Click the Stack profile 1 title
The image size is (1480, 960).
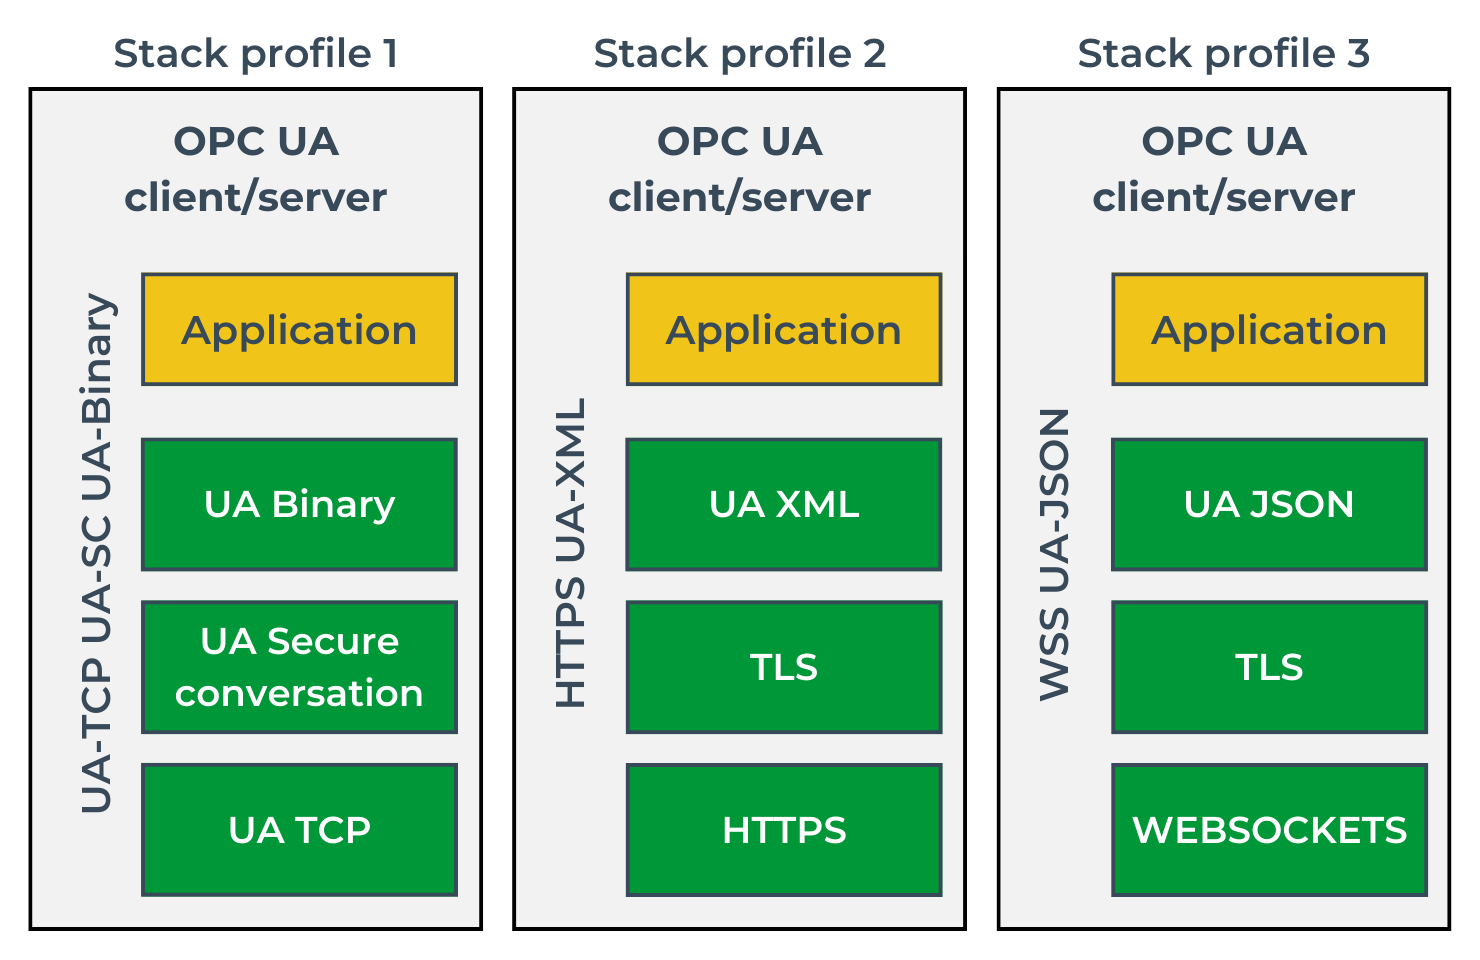256,54
